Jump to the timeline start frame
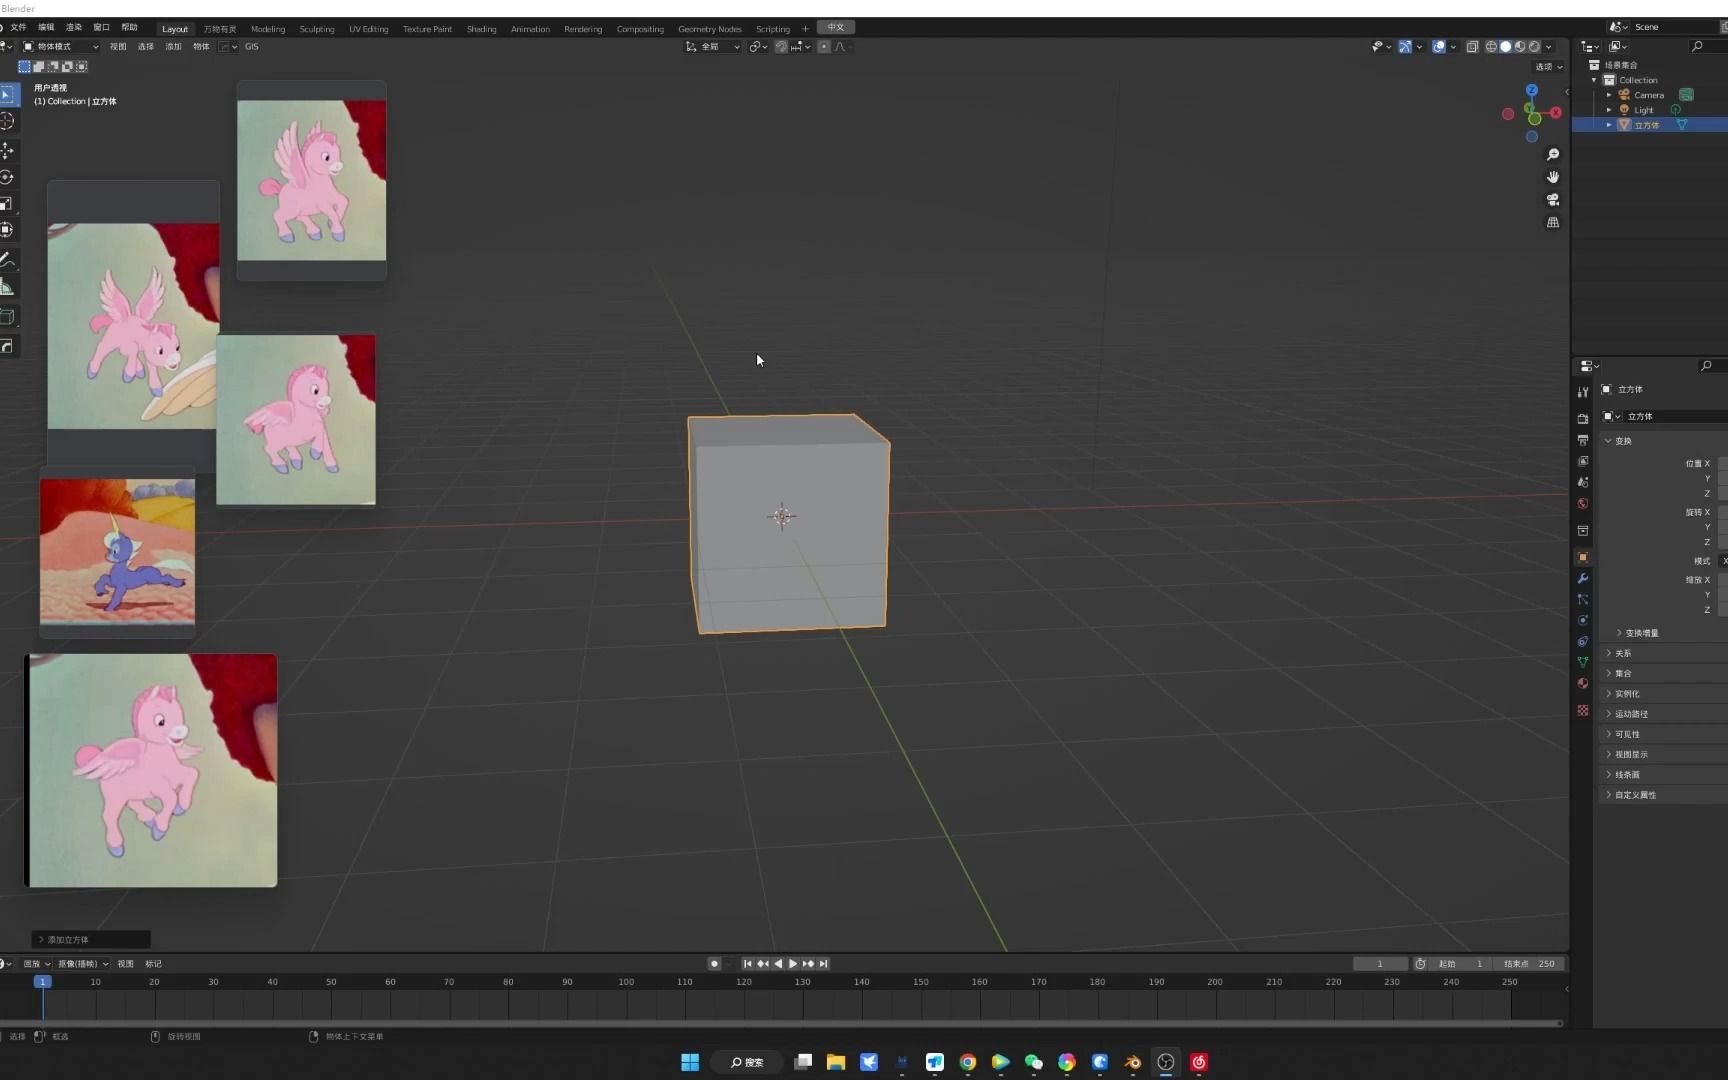 pyautogui.click(x=747, y=964)
